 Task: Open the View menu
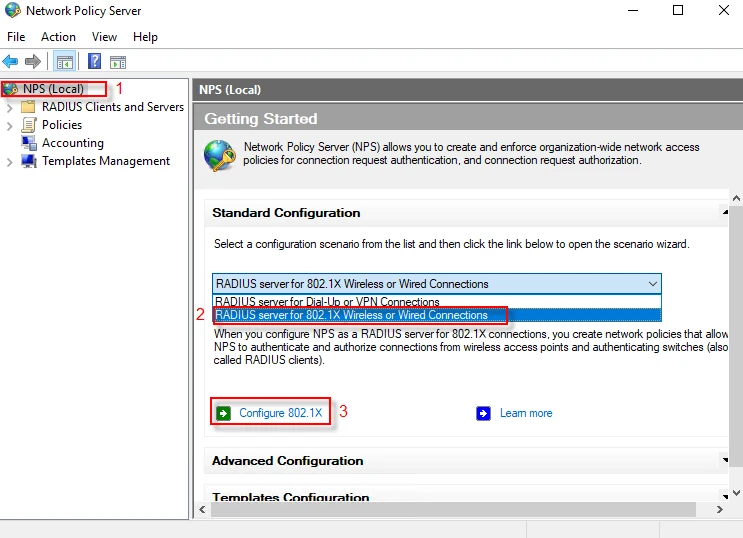coord(104,37)
